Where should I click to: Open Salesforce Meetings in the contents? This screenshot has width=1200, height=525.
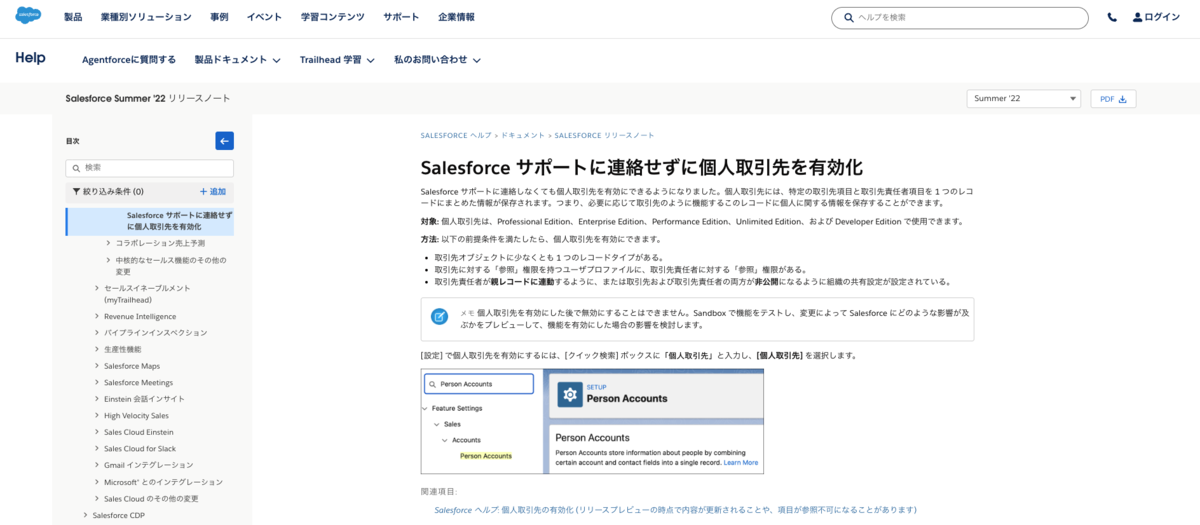point(138,382)
